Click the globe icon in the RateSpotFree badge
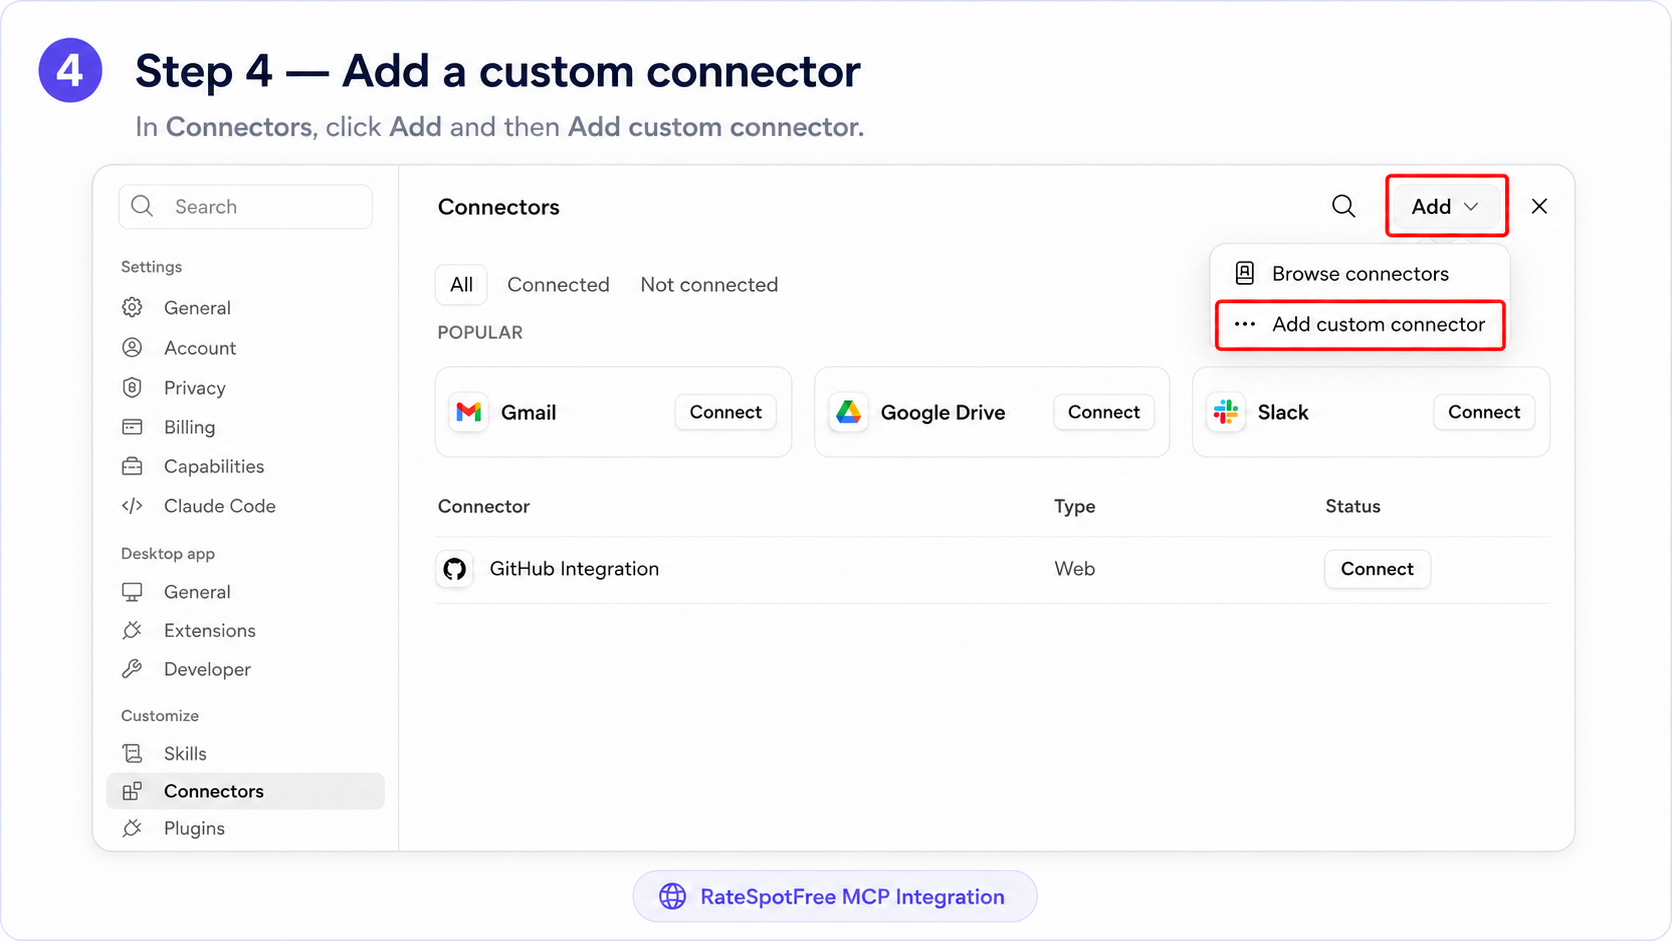1672x941 pixels. coord(673,896)
